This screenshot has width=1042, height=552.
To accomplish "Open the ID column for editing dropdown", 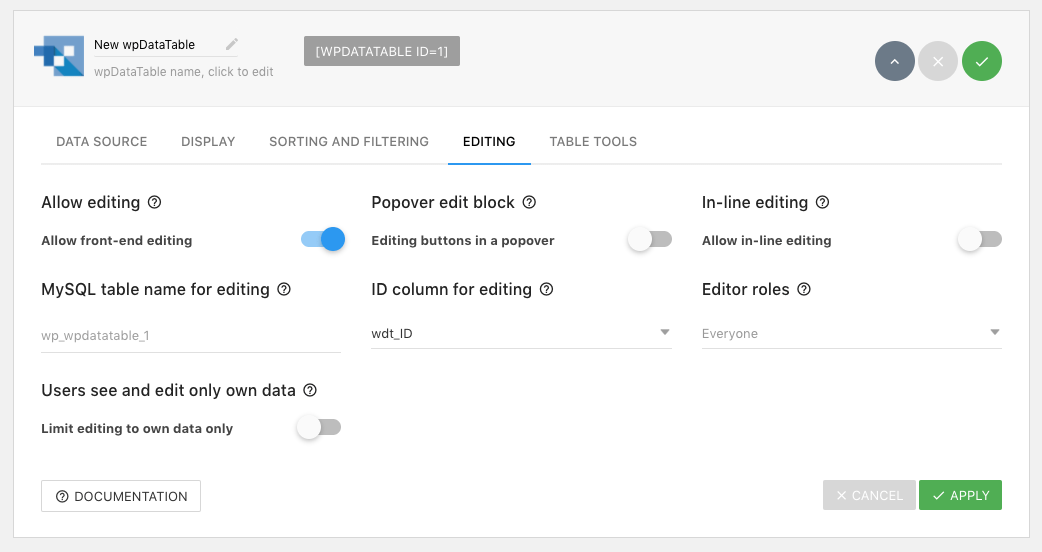I will (x=521, y=333).
